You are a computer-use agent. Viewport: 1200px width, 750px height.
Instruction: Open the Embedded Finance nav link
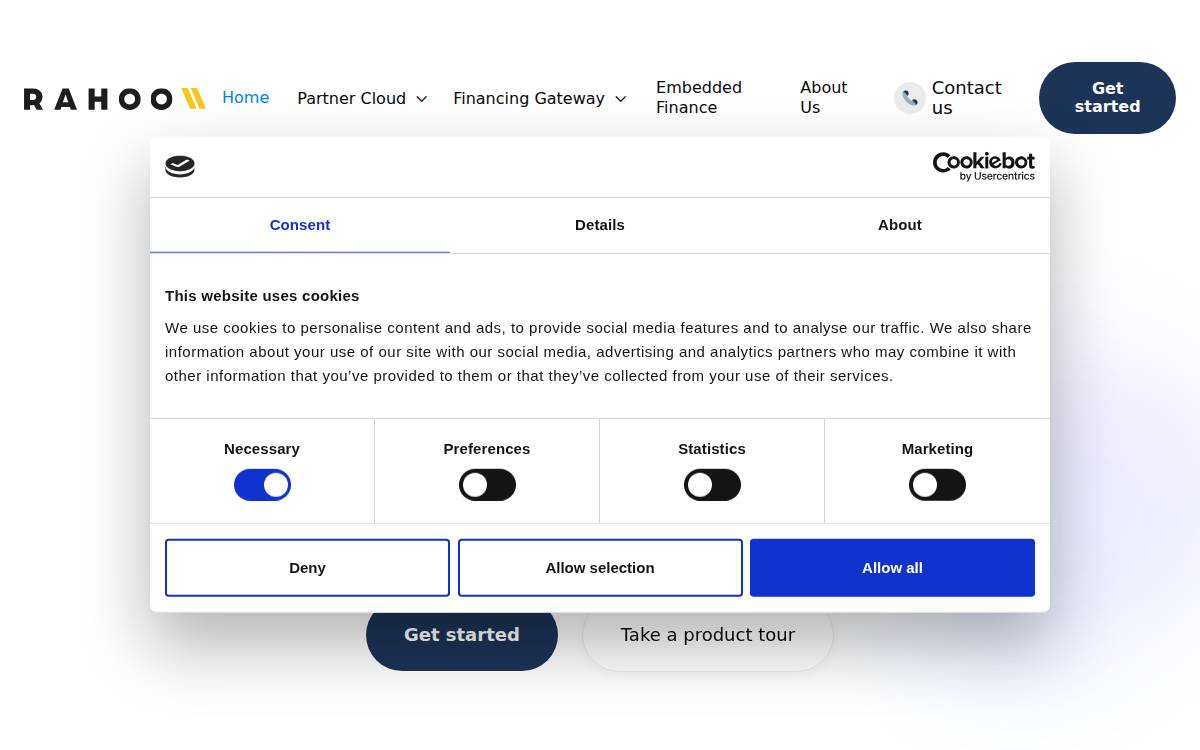point(699,98)
